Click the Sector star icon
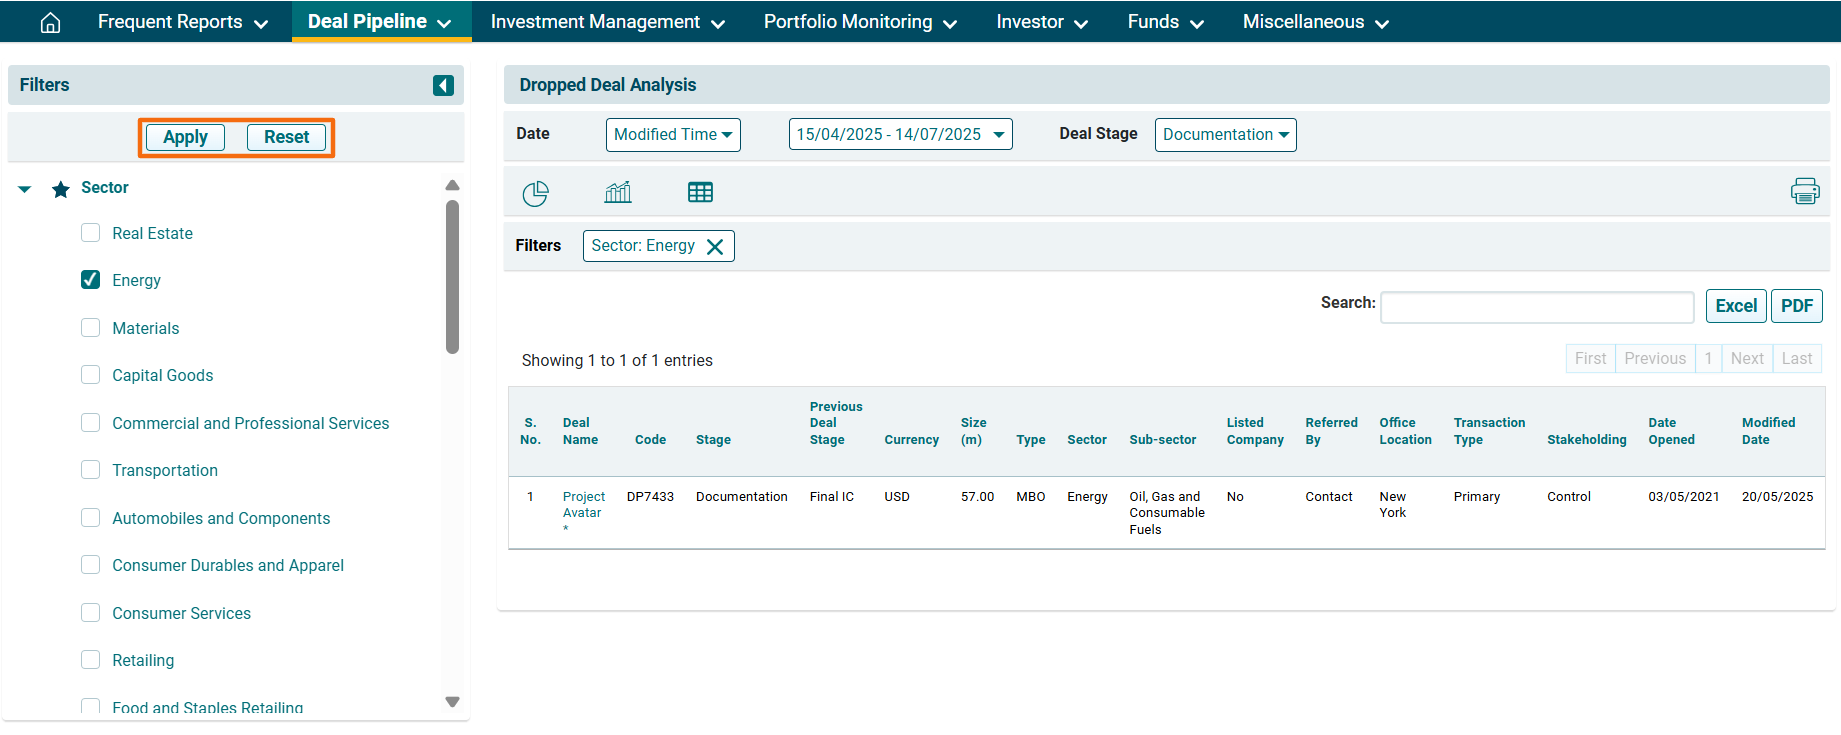Image resolution: width=1841 pixels, height=735 pixels. 61,189
